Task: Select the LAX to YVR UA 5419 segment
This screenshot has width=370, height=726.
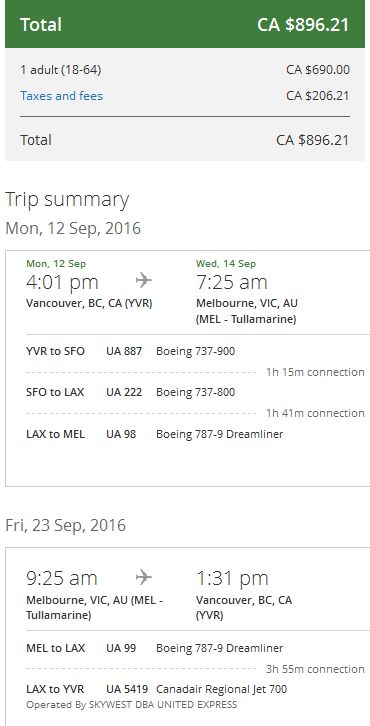Action: 157,689
